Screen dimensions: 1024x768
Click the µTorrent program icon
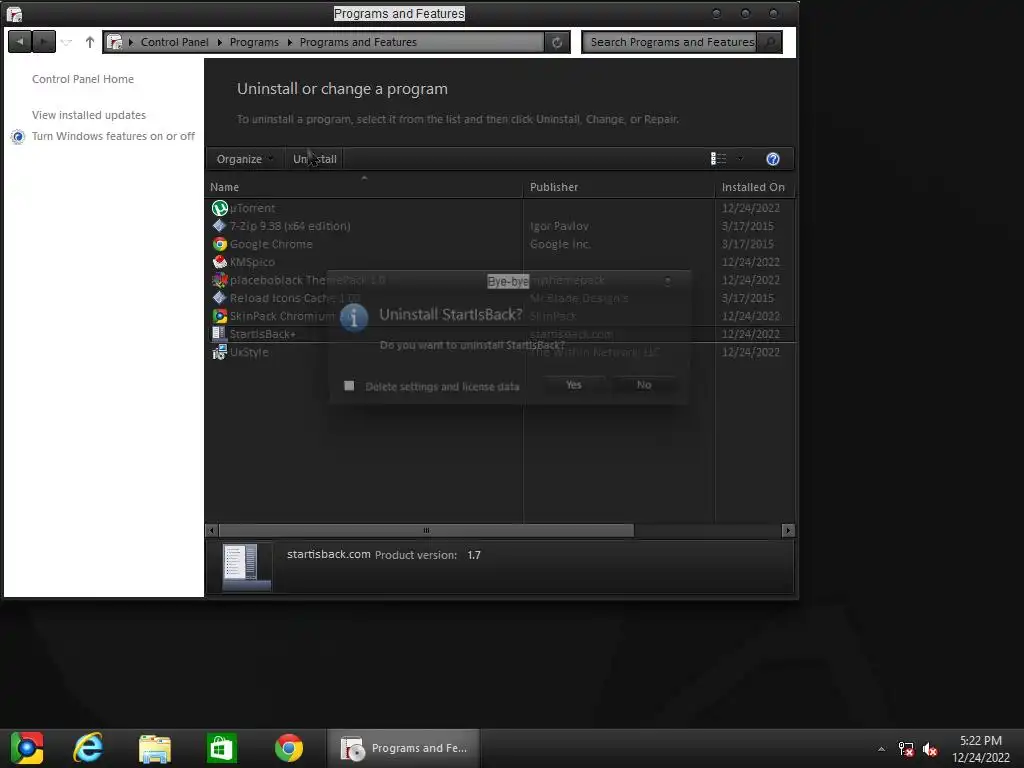219,208
